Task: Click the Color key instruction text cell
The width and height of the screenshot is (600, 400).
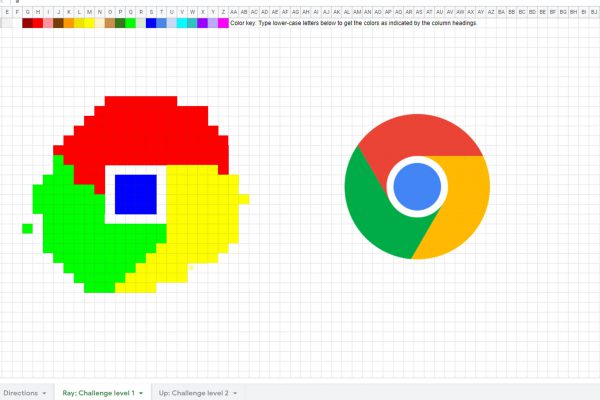Action: coord(354,23)
